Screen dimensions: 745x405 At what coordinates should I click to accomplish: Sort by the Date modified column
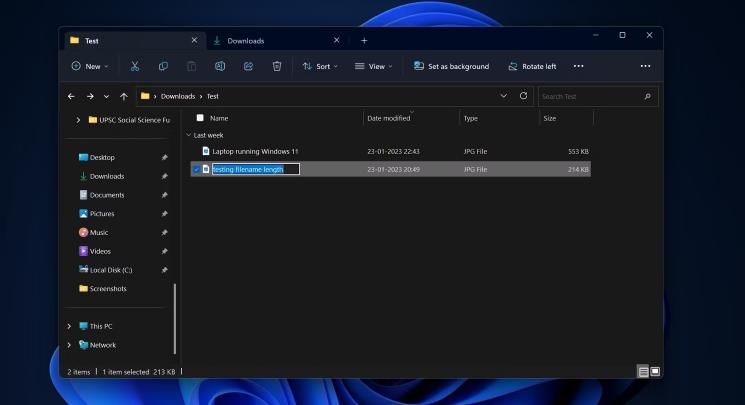coord(389,118)
